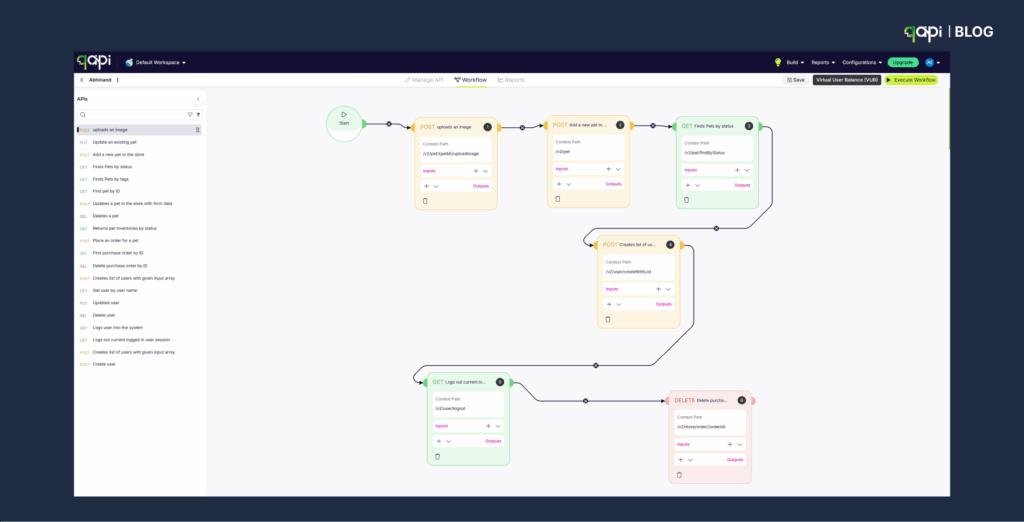Remove connection between Start and 'uploads an image'
Image resolution: width=1024 pixels, height=522 pixels.
[x=389, y=124]
